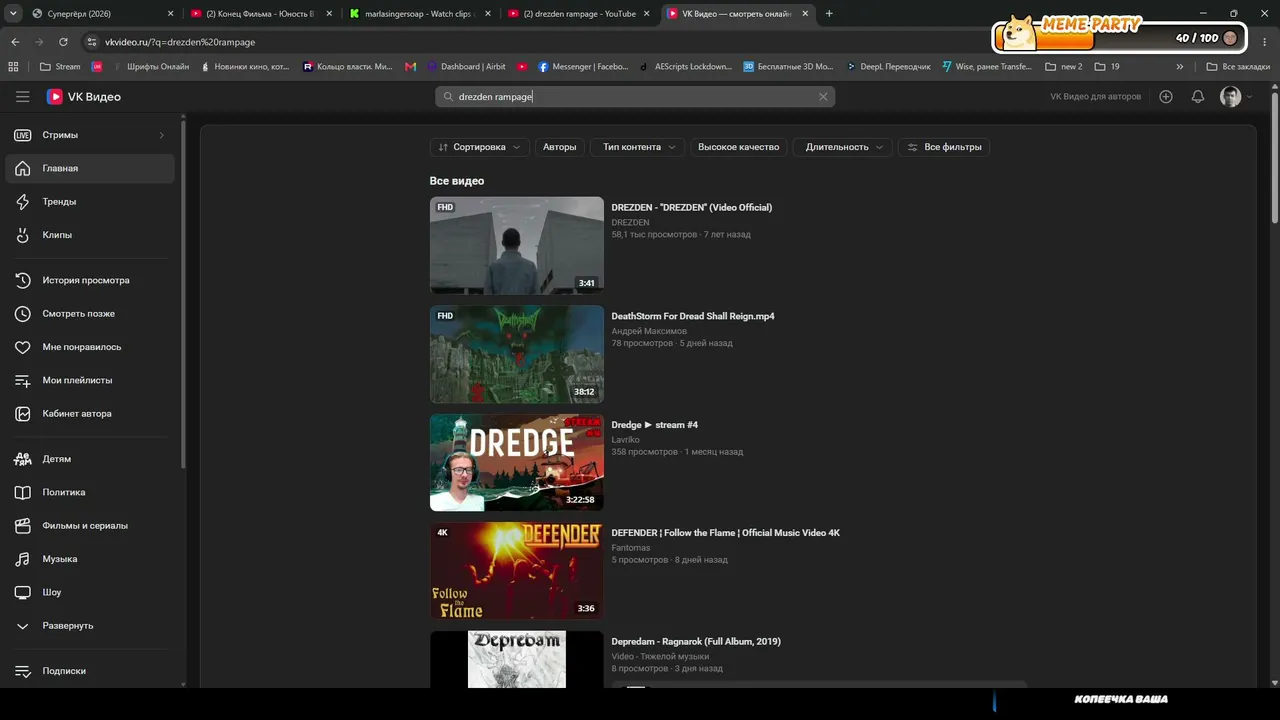The height and width of the screenshot is (720, 1280).
Task: Open the Dashboard | Airbit bookmark
Action: point(466,67)
